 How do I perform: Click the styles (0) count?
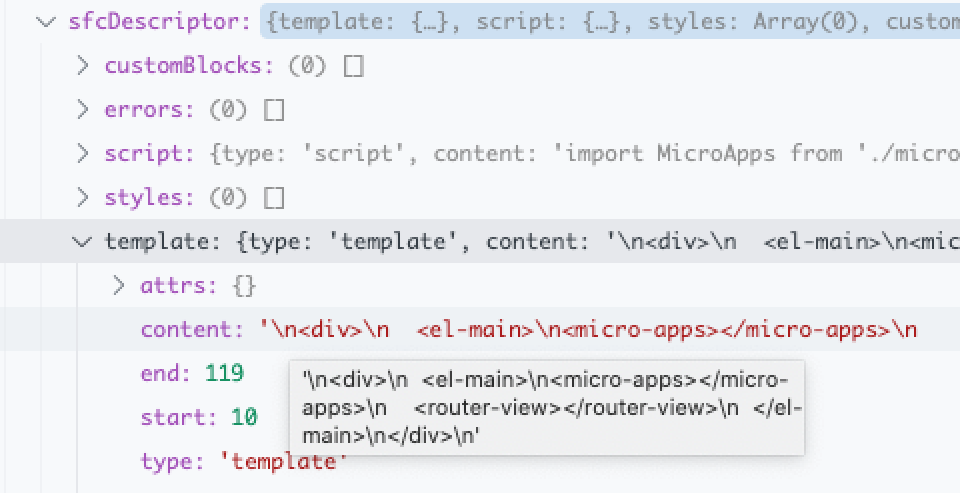click(x=228, y=198)
